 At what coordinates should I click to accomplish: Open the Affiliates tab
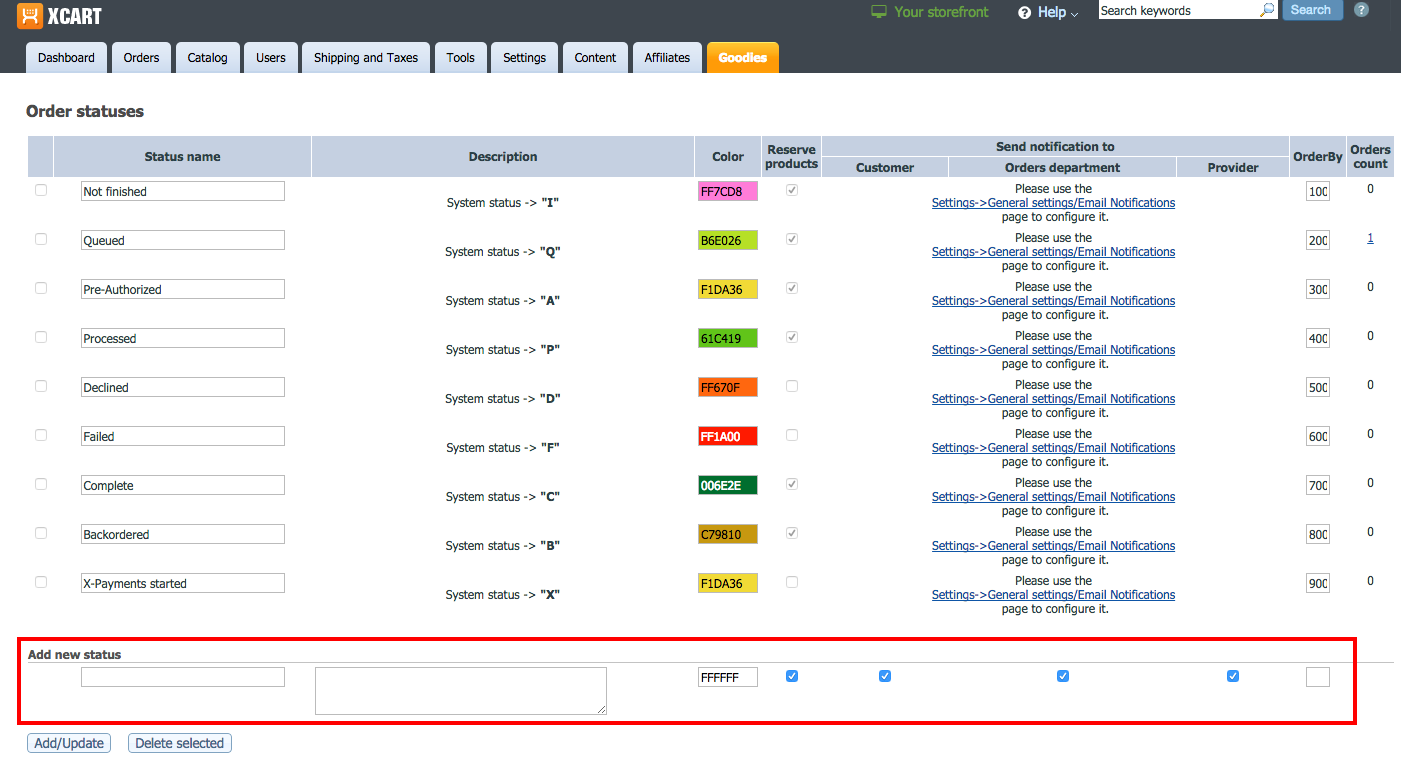667,58
